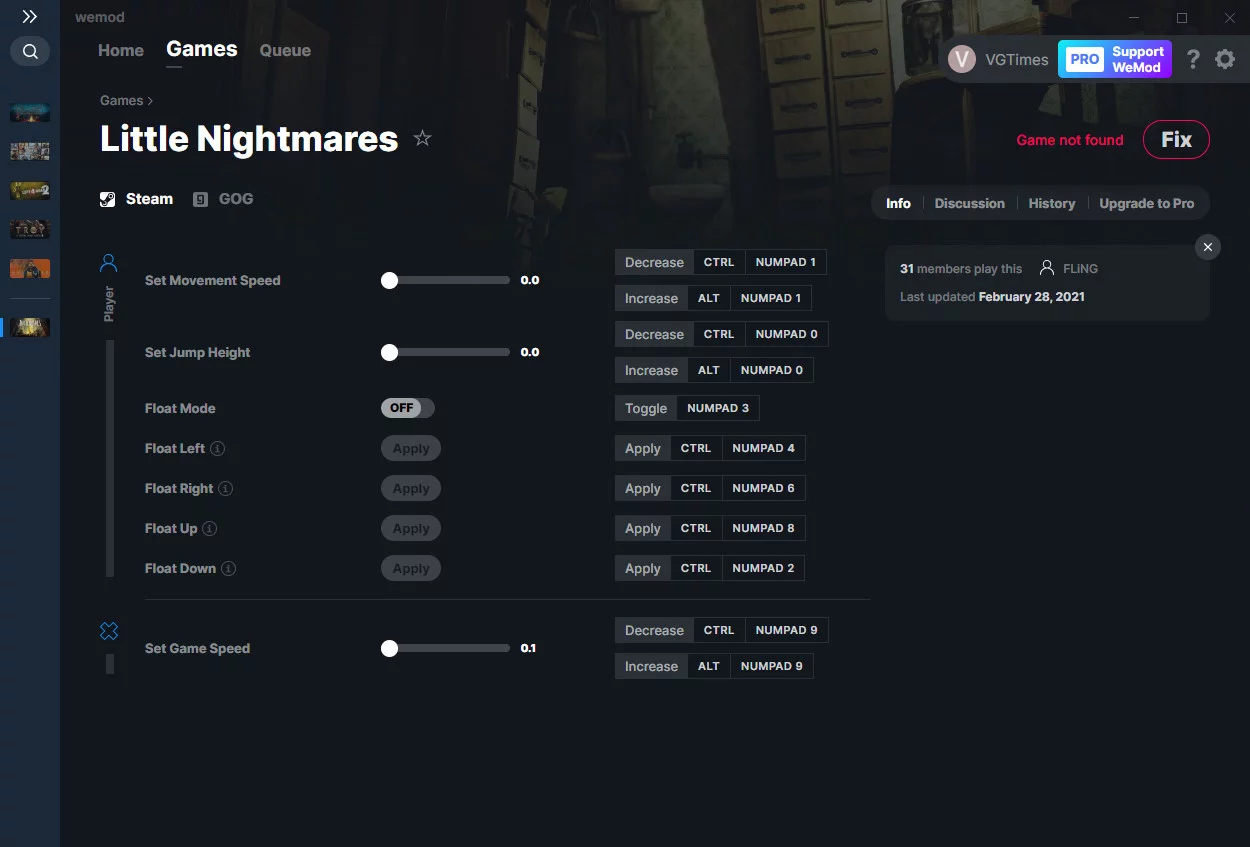This screenshot has width=1250, height=847.
Task: Click the FLING author name
Action: (x=1080, y=268)
